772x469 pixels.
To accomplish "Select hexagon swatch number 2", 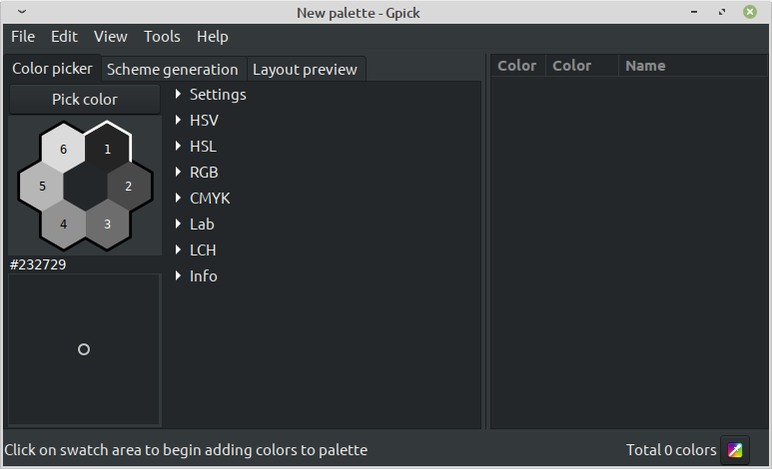I will [129, 187].
